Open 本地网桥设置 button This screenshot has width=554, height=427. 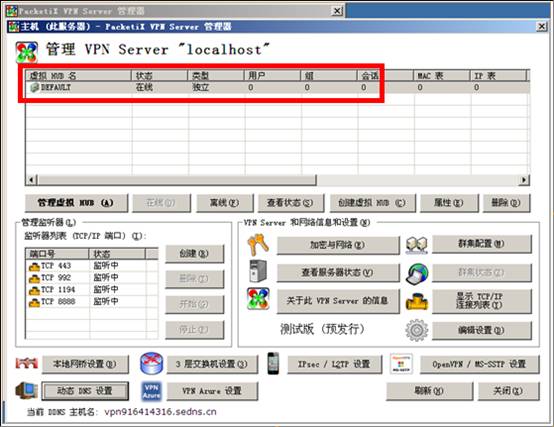pos(85,364)
